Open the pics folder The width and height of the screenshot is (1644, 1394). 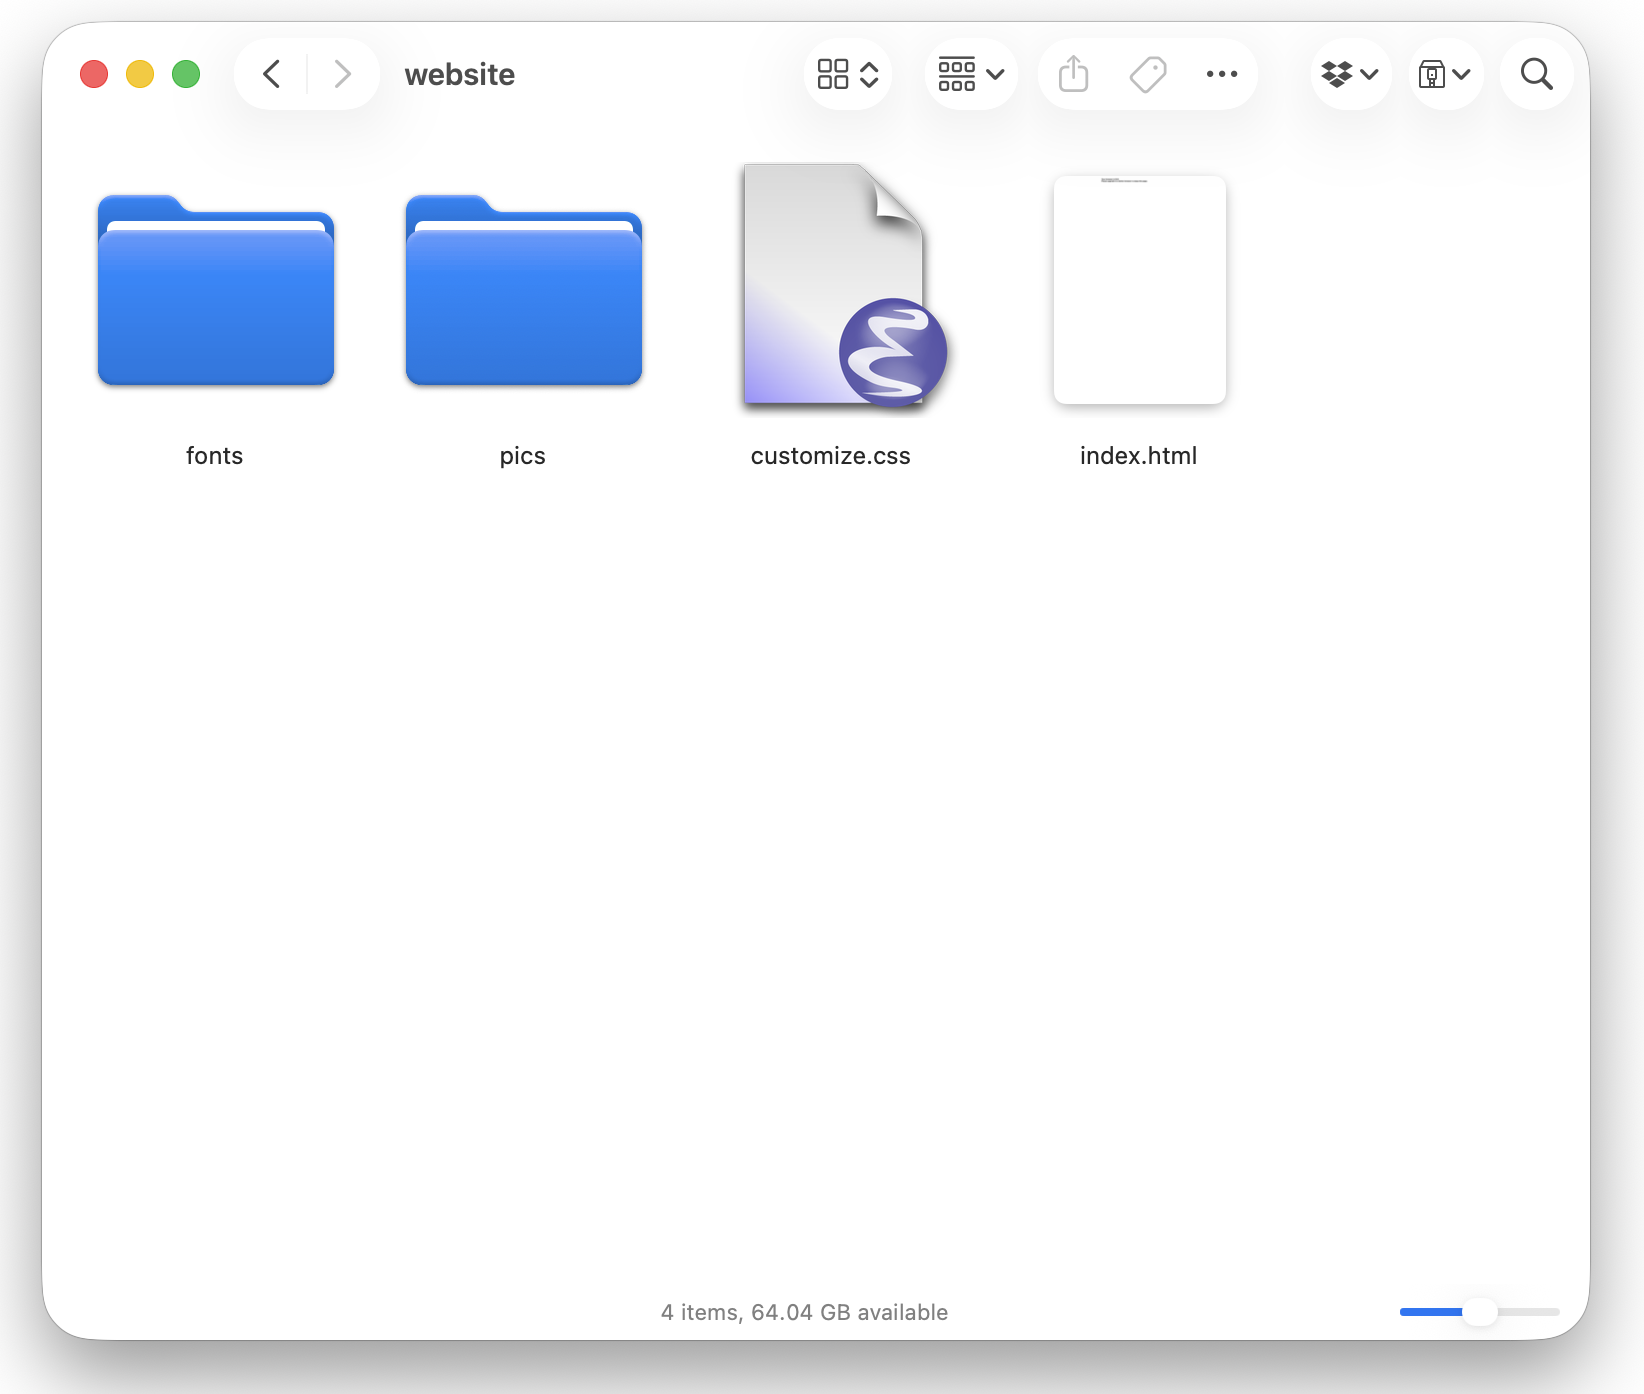[523, 292]
